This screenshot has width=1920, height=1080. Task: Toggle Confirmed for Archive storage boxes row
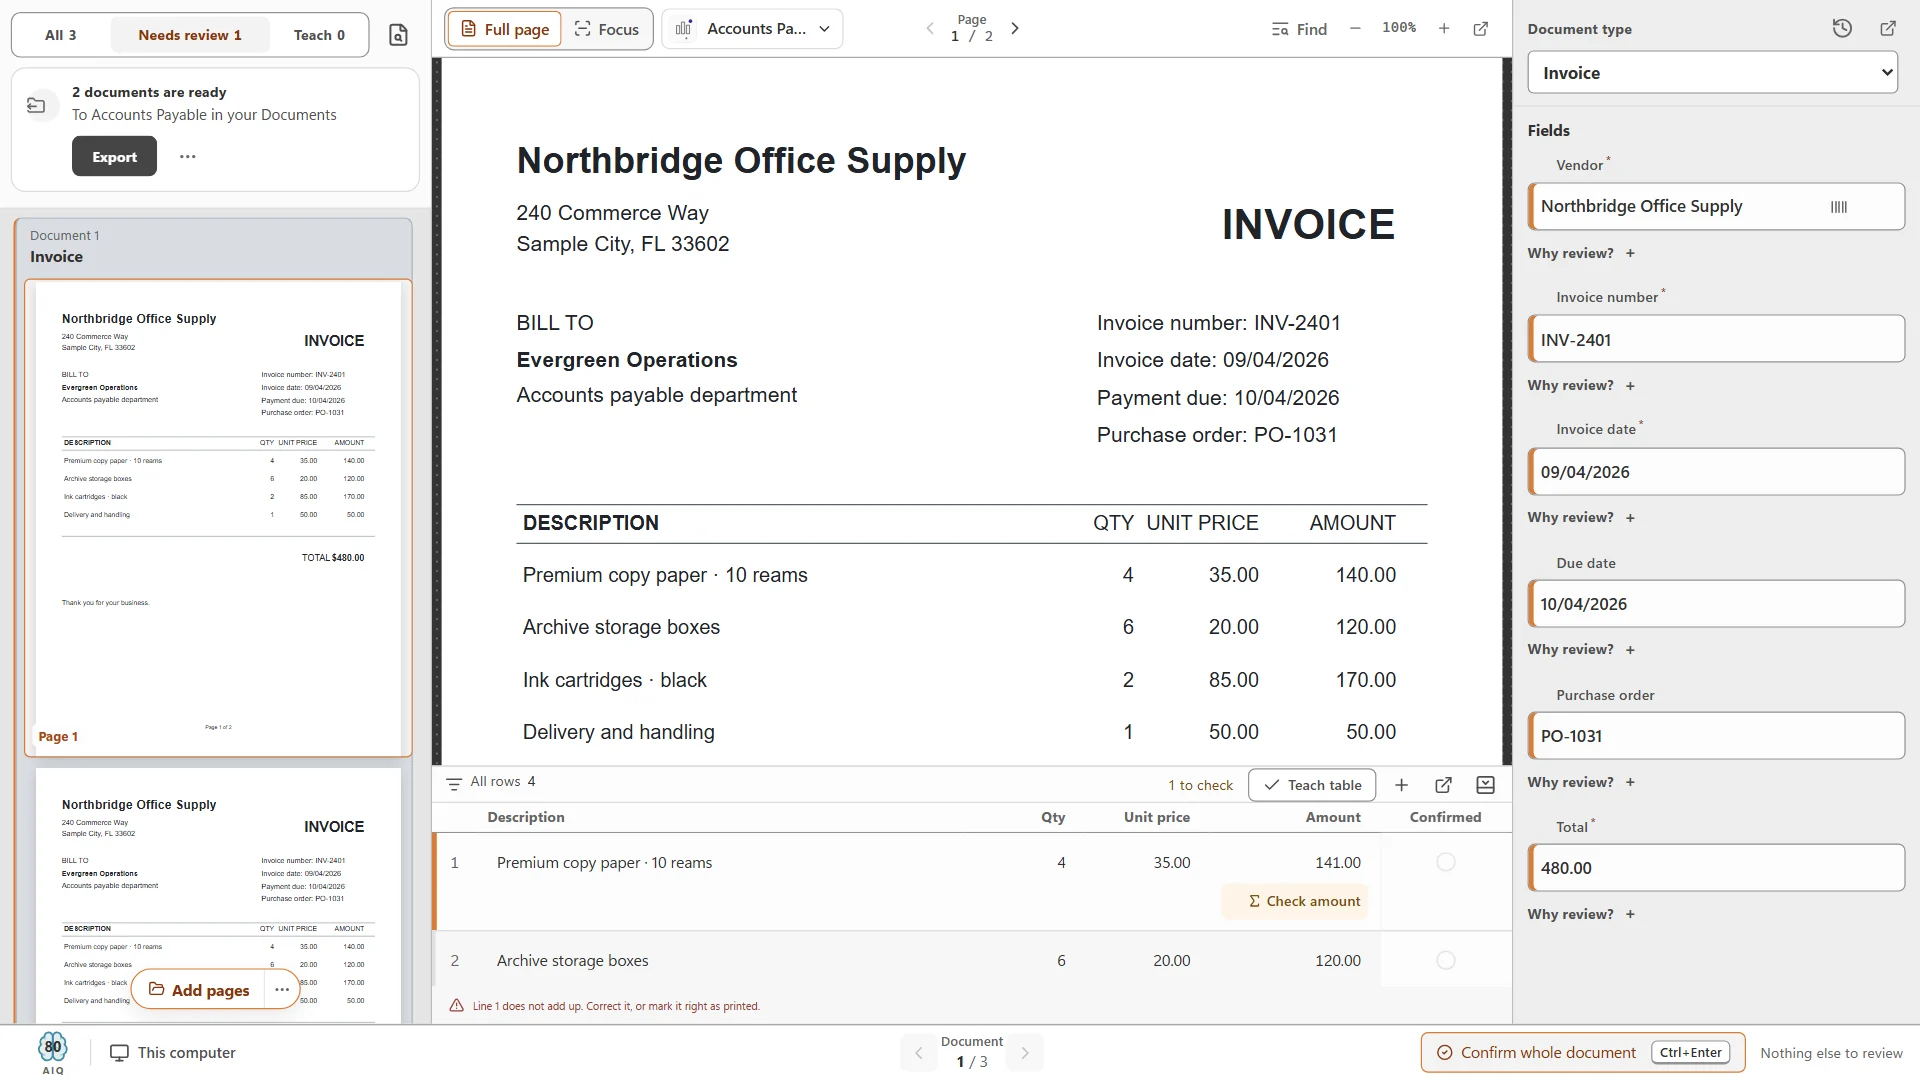1446,960
